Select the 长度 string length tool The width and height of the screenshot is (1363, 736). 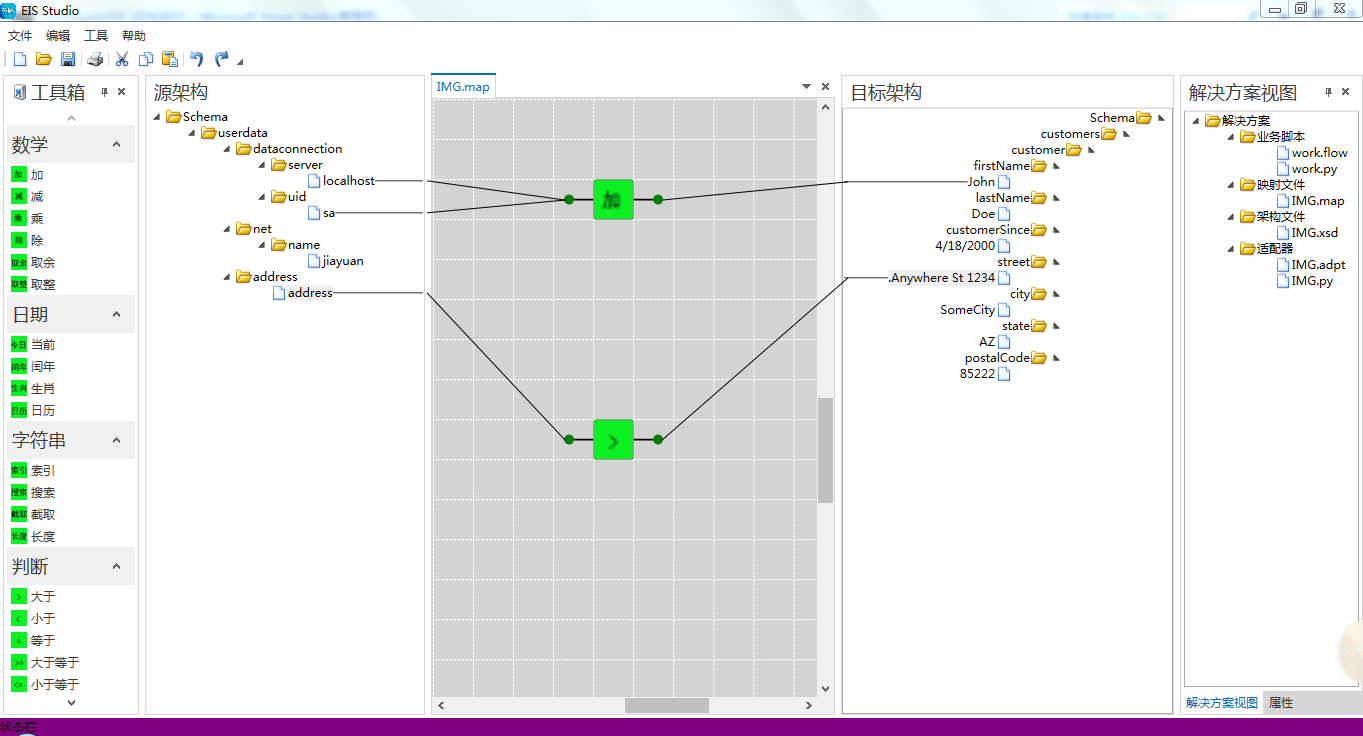tap(33, 537)
